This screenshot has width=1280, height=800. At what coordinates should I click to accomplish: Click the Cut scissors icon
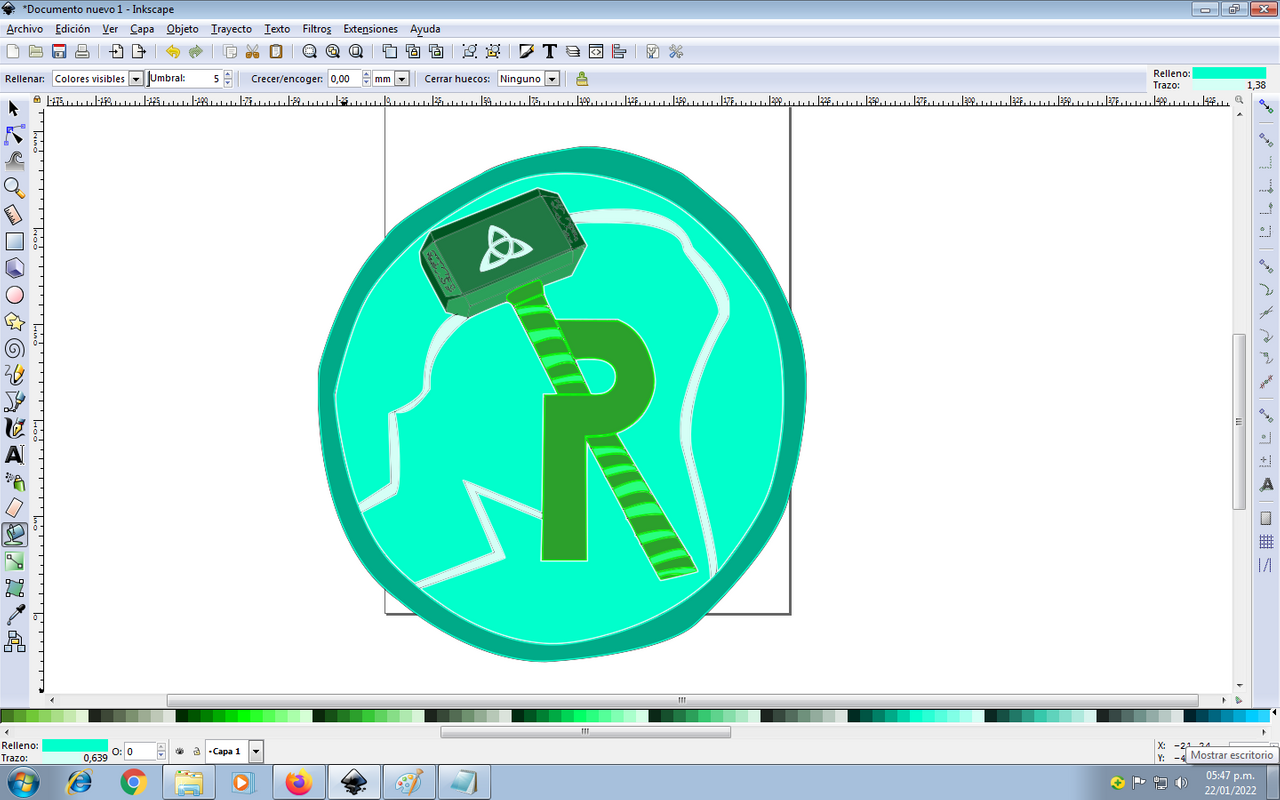tap(253, 52)
